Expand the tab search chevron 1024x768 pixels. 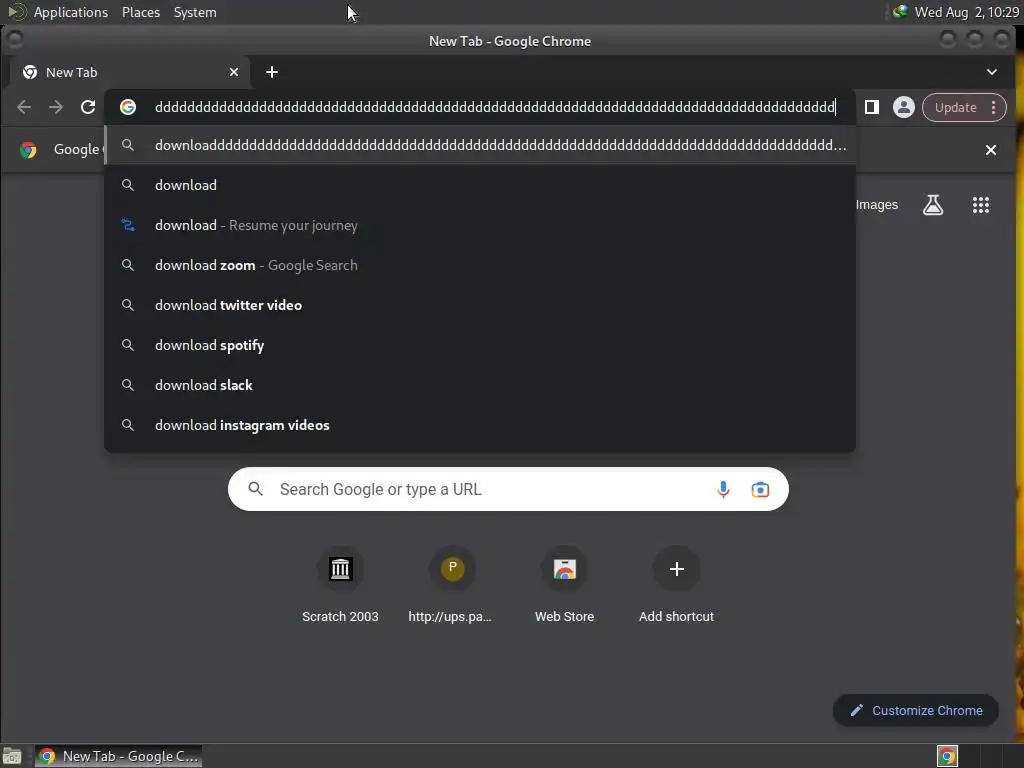[x=991, y=72]
